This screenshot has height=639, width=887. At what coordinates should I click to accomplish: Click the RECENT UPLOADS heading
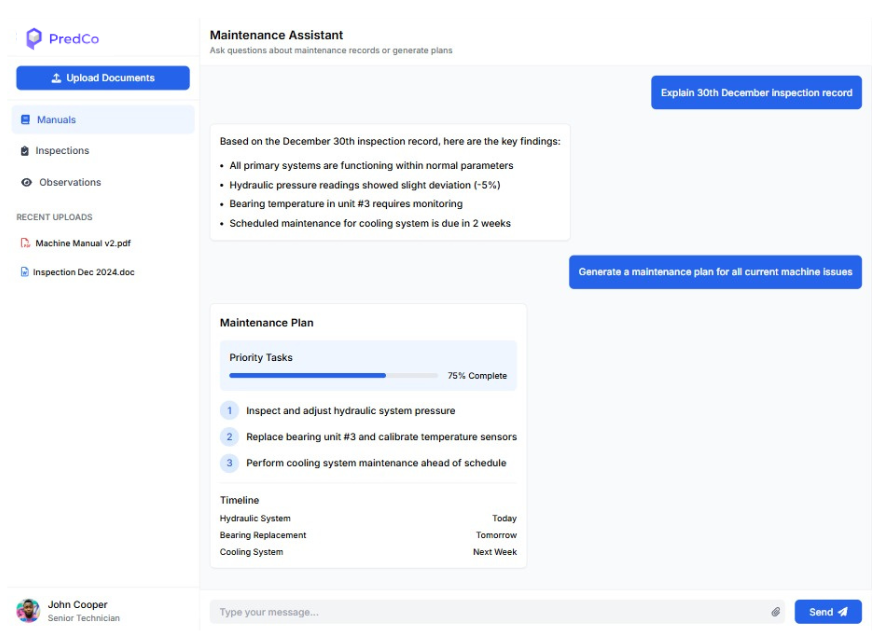click(54, 217)
